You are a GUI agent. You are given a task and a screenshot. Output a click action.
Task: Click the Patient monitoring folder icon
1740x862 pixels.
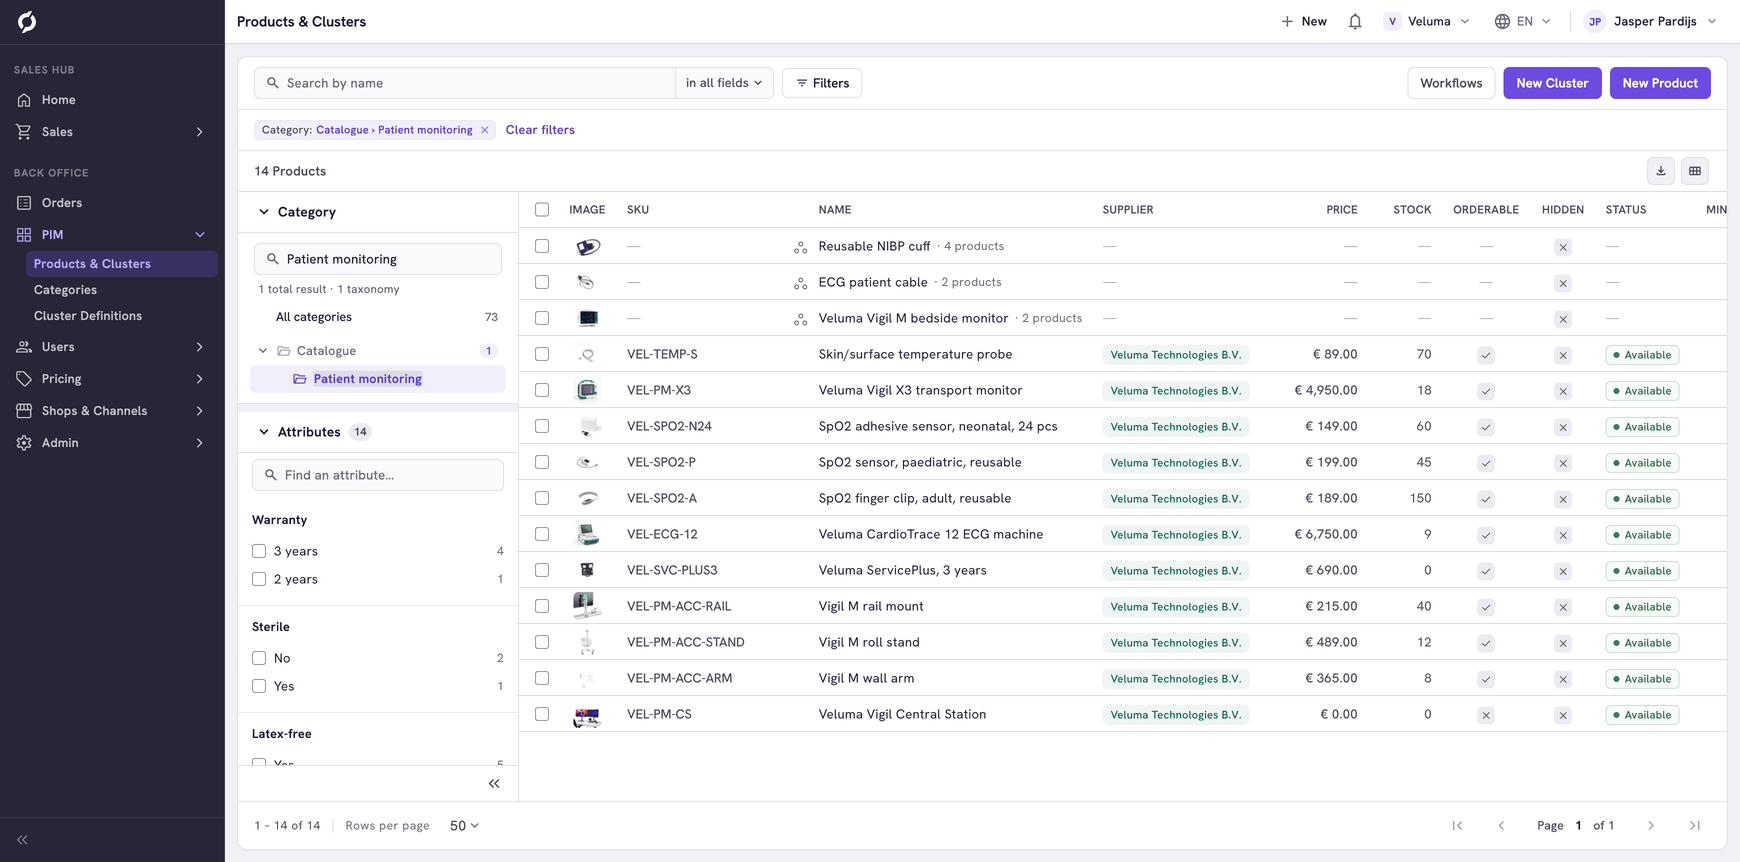tap(300, 379)
